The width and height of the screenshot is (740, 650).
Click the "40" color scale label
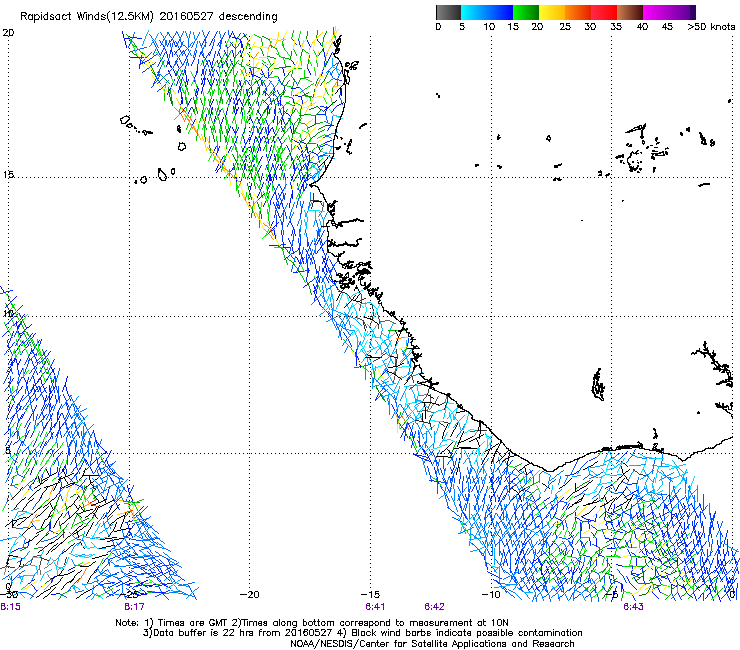pos(642,27)
